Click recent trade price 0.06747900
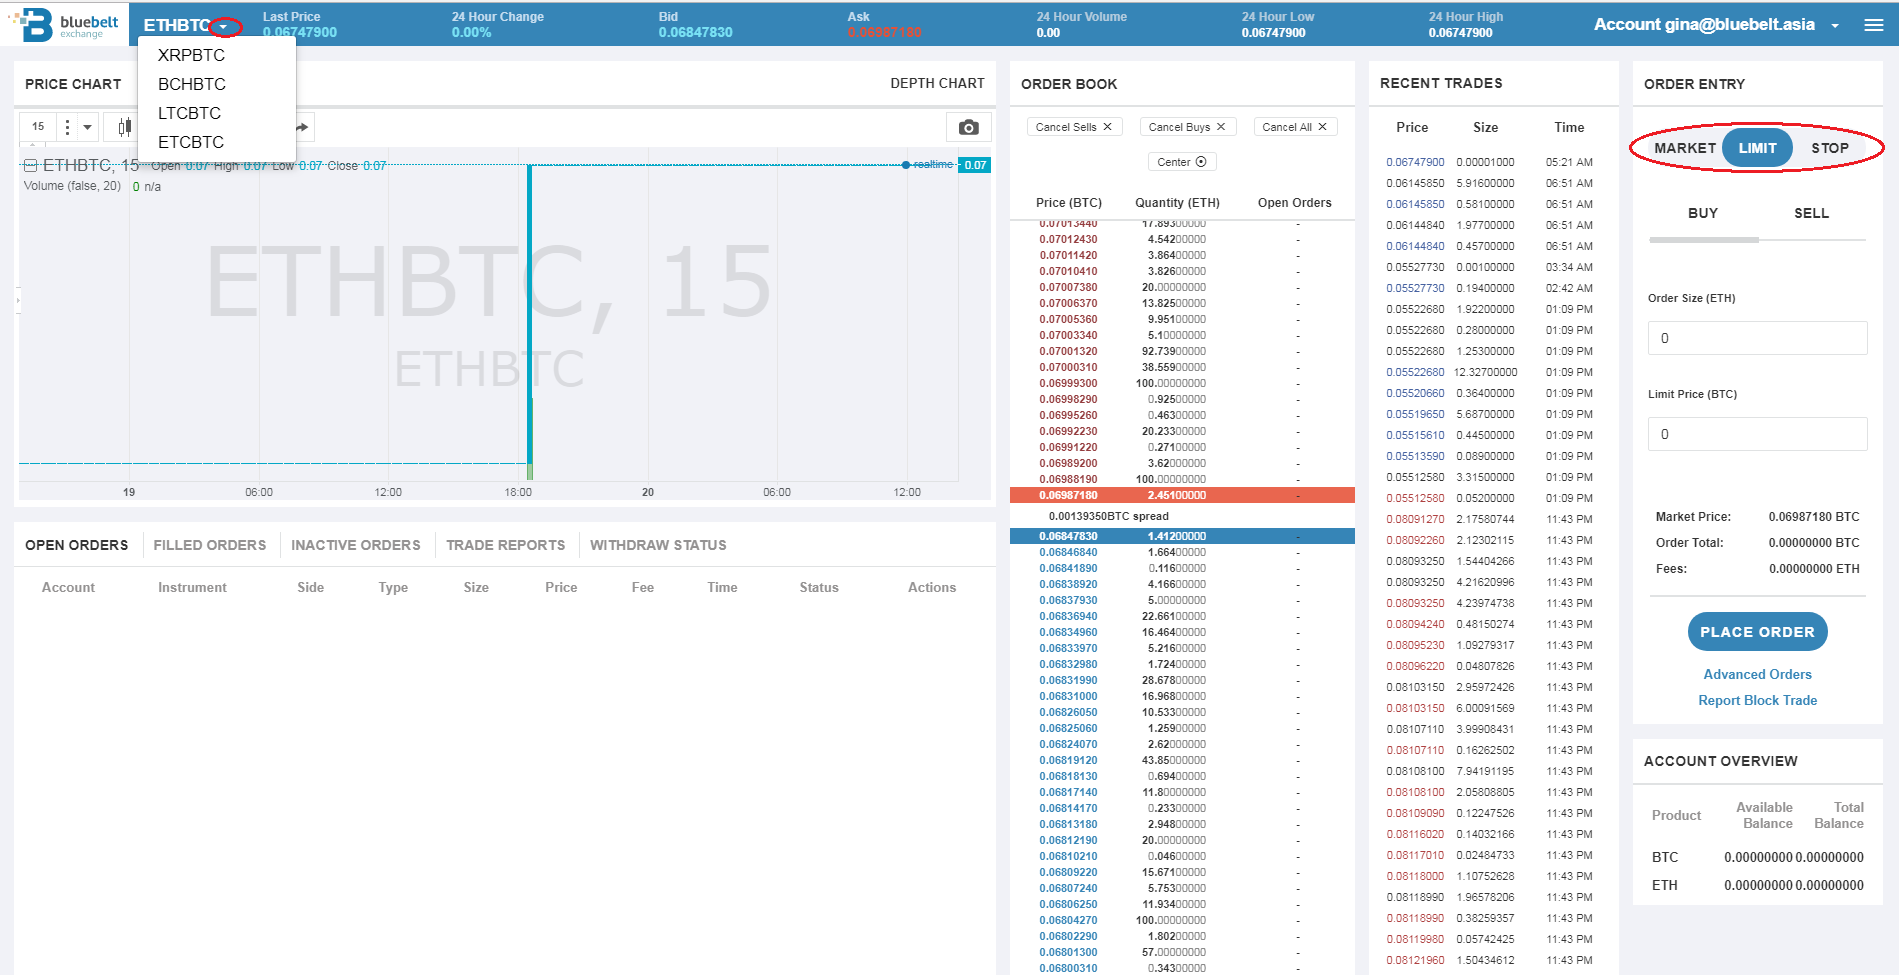1899x975 pixels. [x=1415, y=162]
